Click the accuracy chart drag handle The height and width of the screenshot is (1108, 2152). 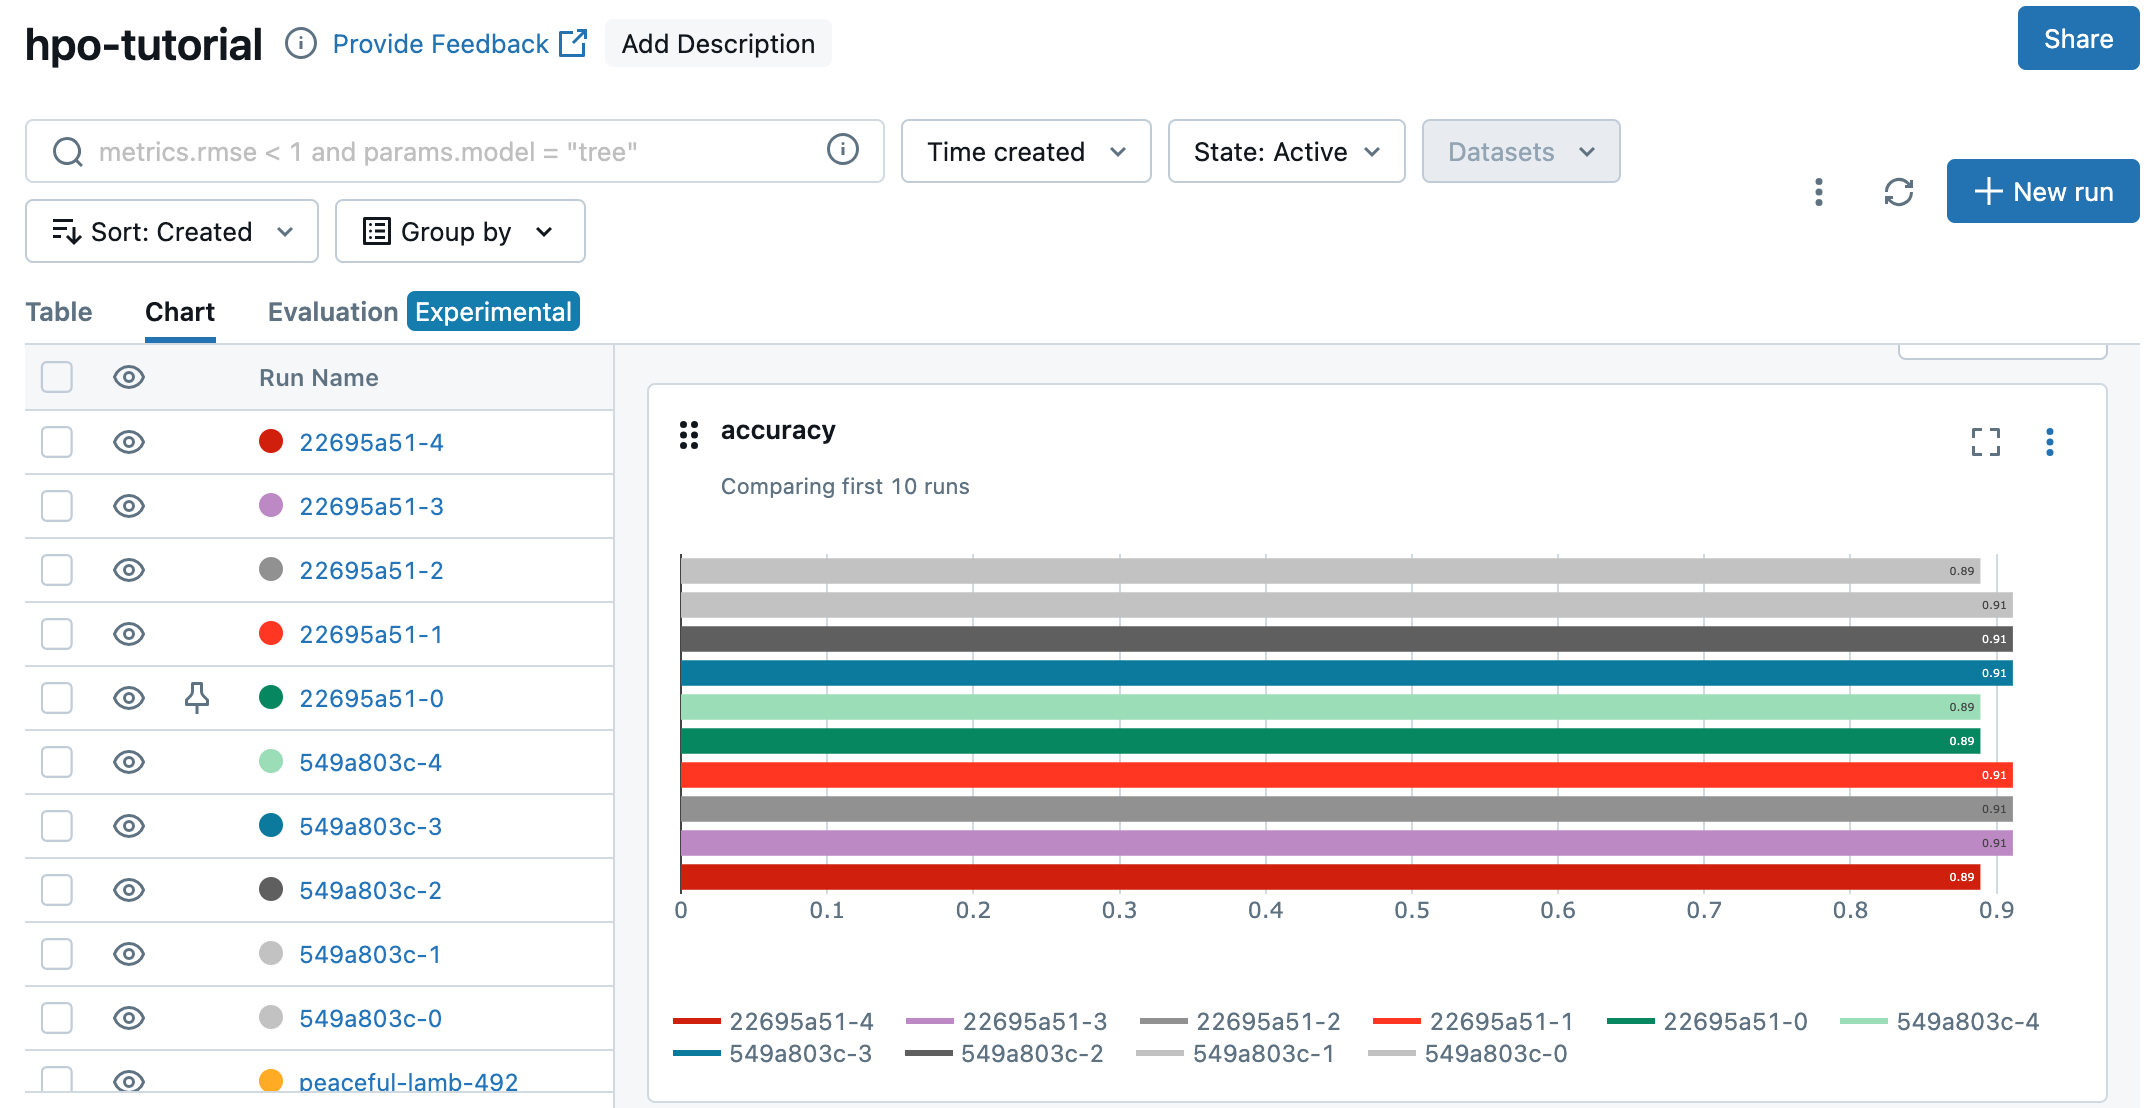(689, 435)
